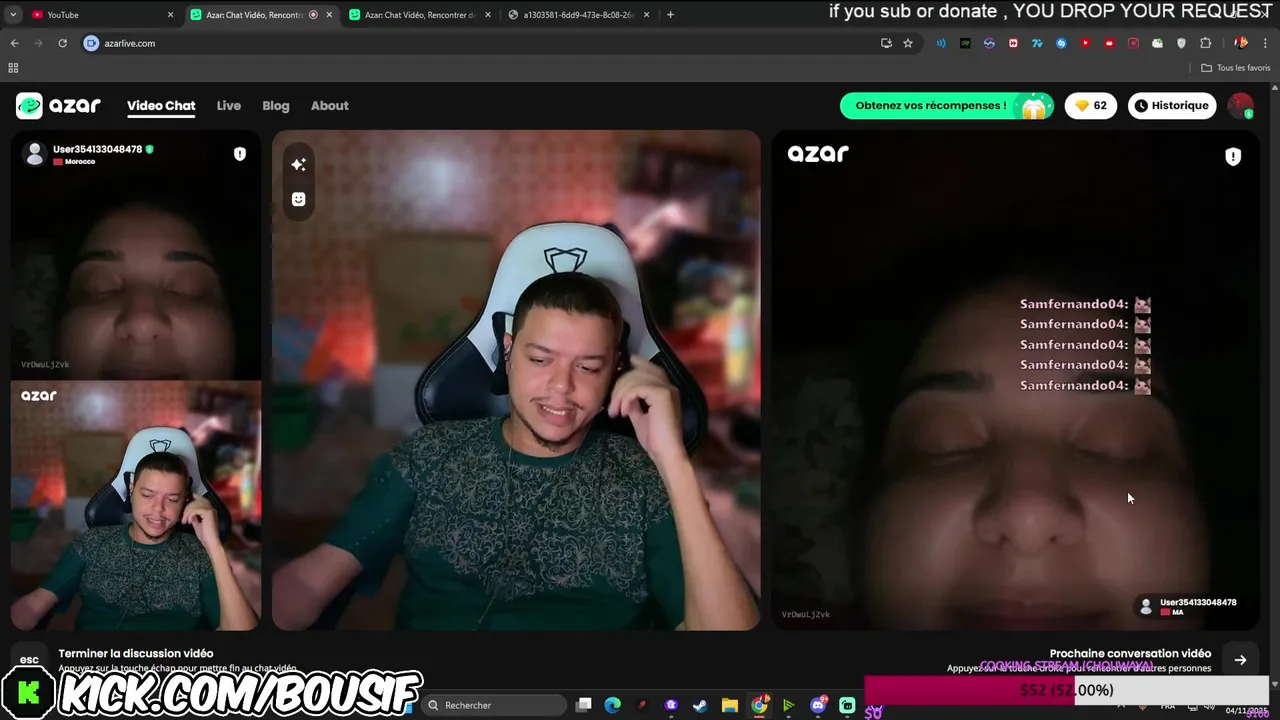Click the shield report icon on right video
1280x720 pixels.
(x=1233, y=156)
